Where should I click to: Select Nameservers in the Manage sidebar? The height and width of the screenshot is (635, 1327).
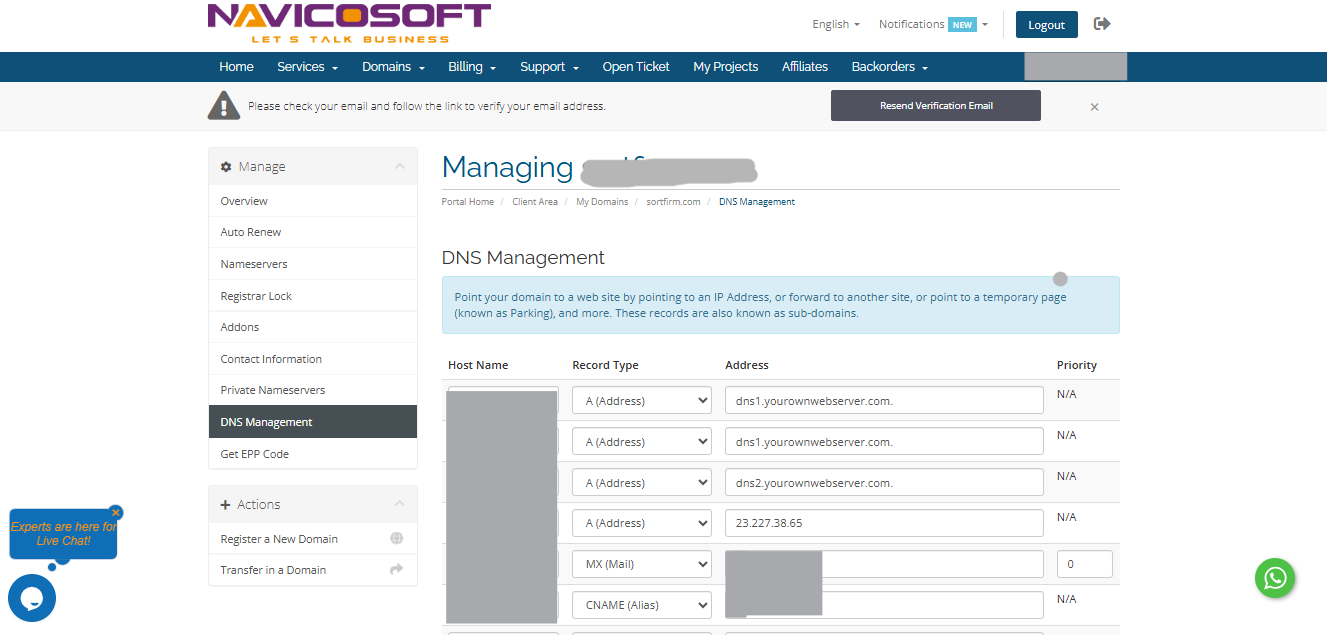[x=254, y=264]
